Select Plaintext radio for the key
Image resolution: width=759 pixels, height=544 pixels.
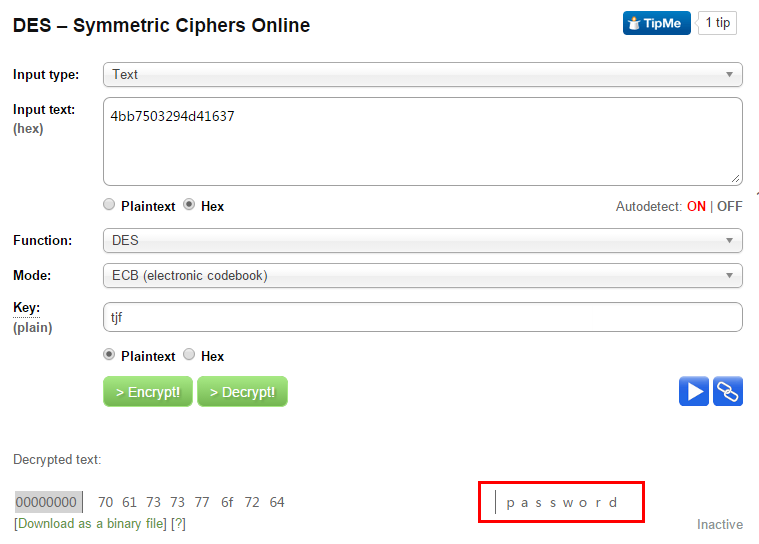pos(109,355)
